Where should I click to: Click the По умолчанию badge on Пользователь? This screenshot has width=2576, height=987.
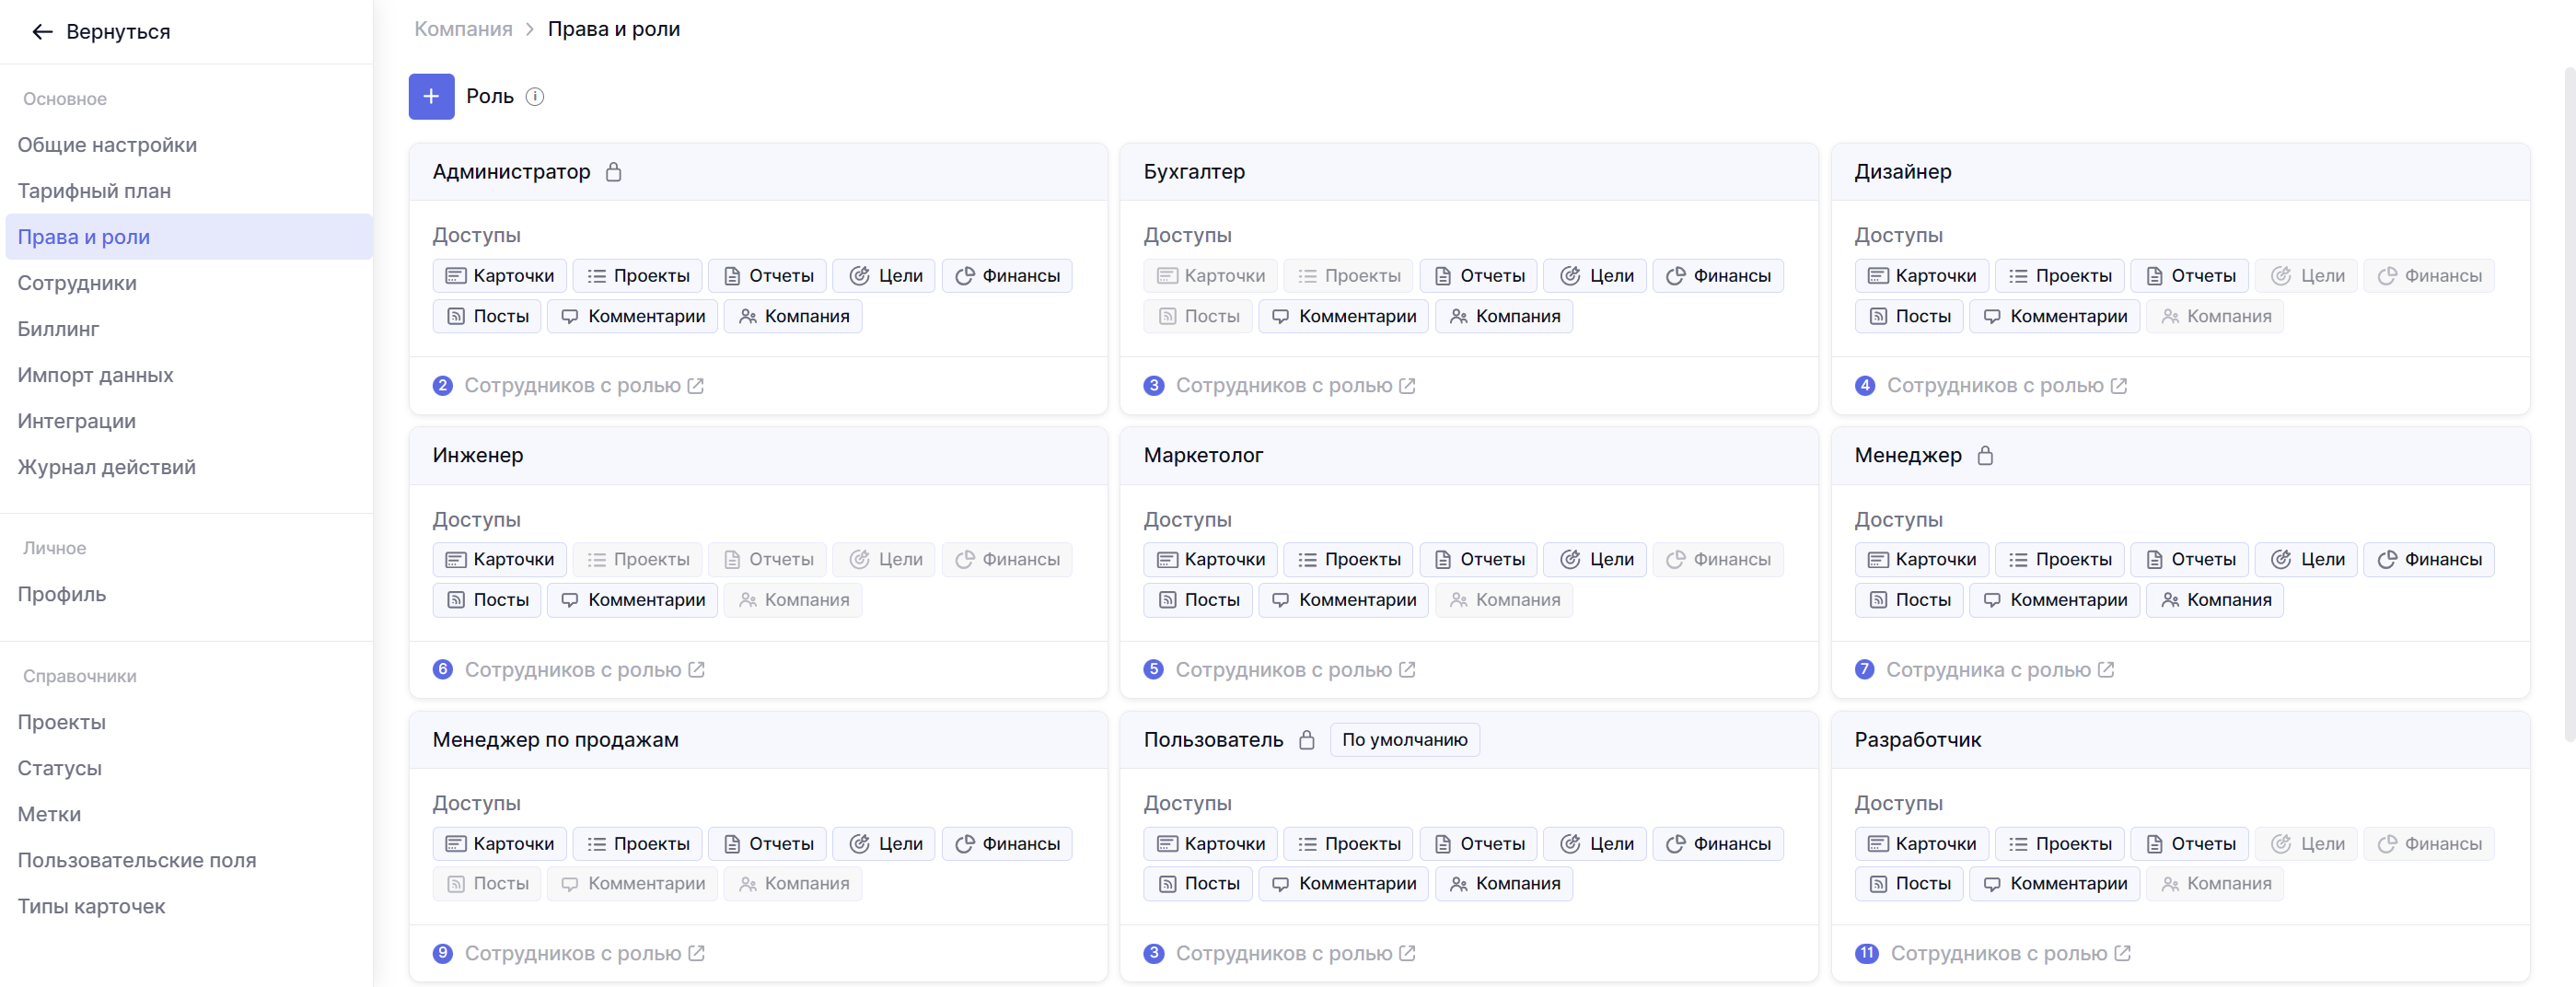click(1404, 740)
